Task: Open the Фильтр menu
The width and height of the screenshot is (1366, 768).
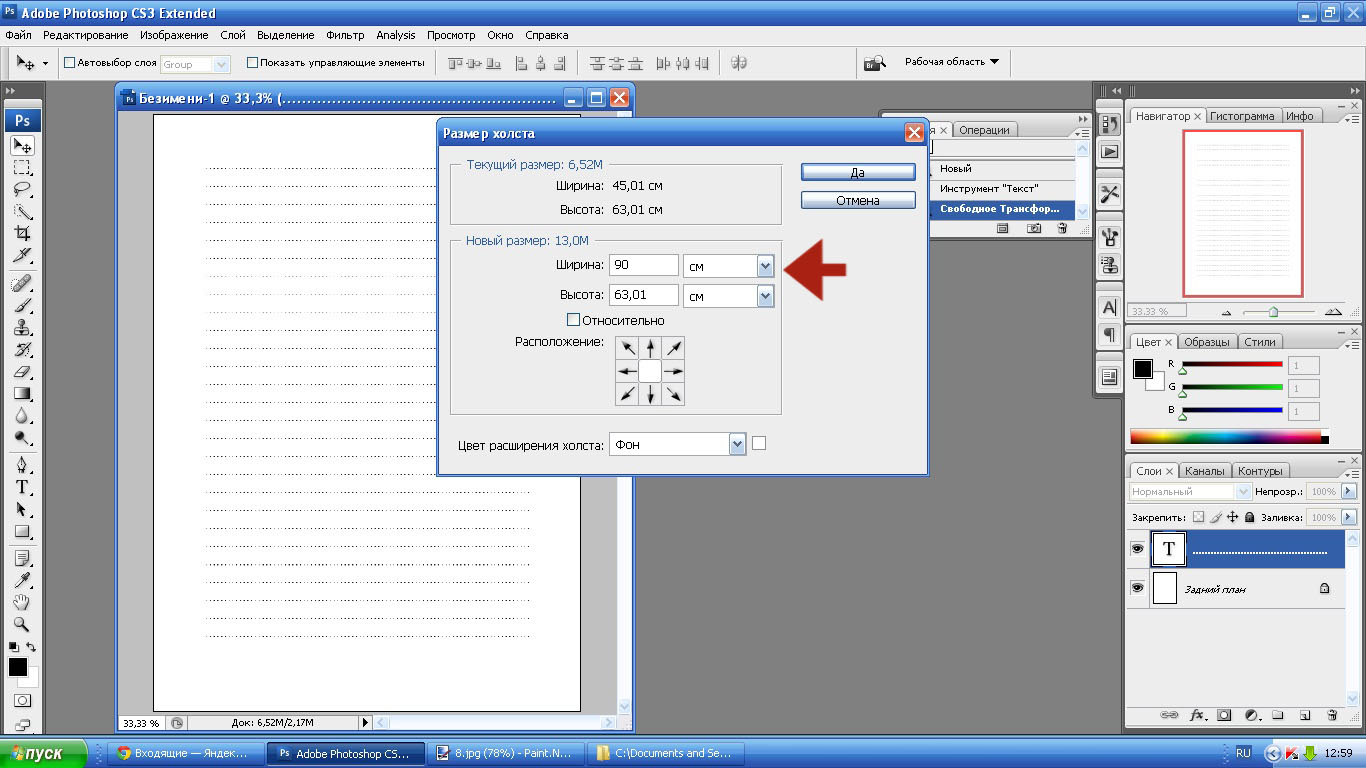Action: pyautogui.click(x=345, y=35)
